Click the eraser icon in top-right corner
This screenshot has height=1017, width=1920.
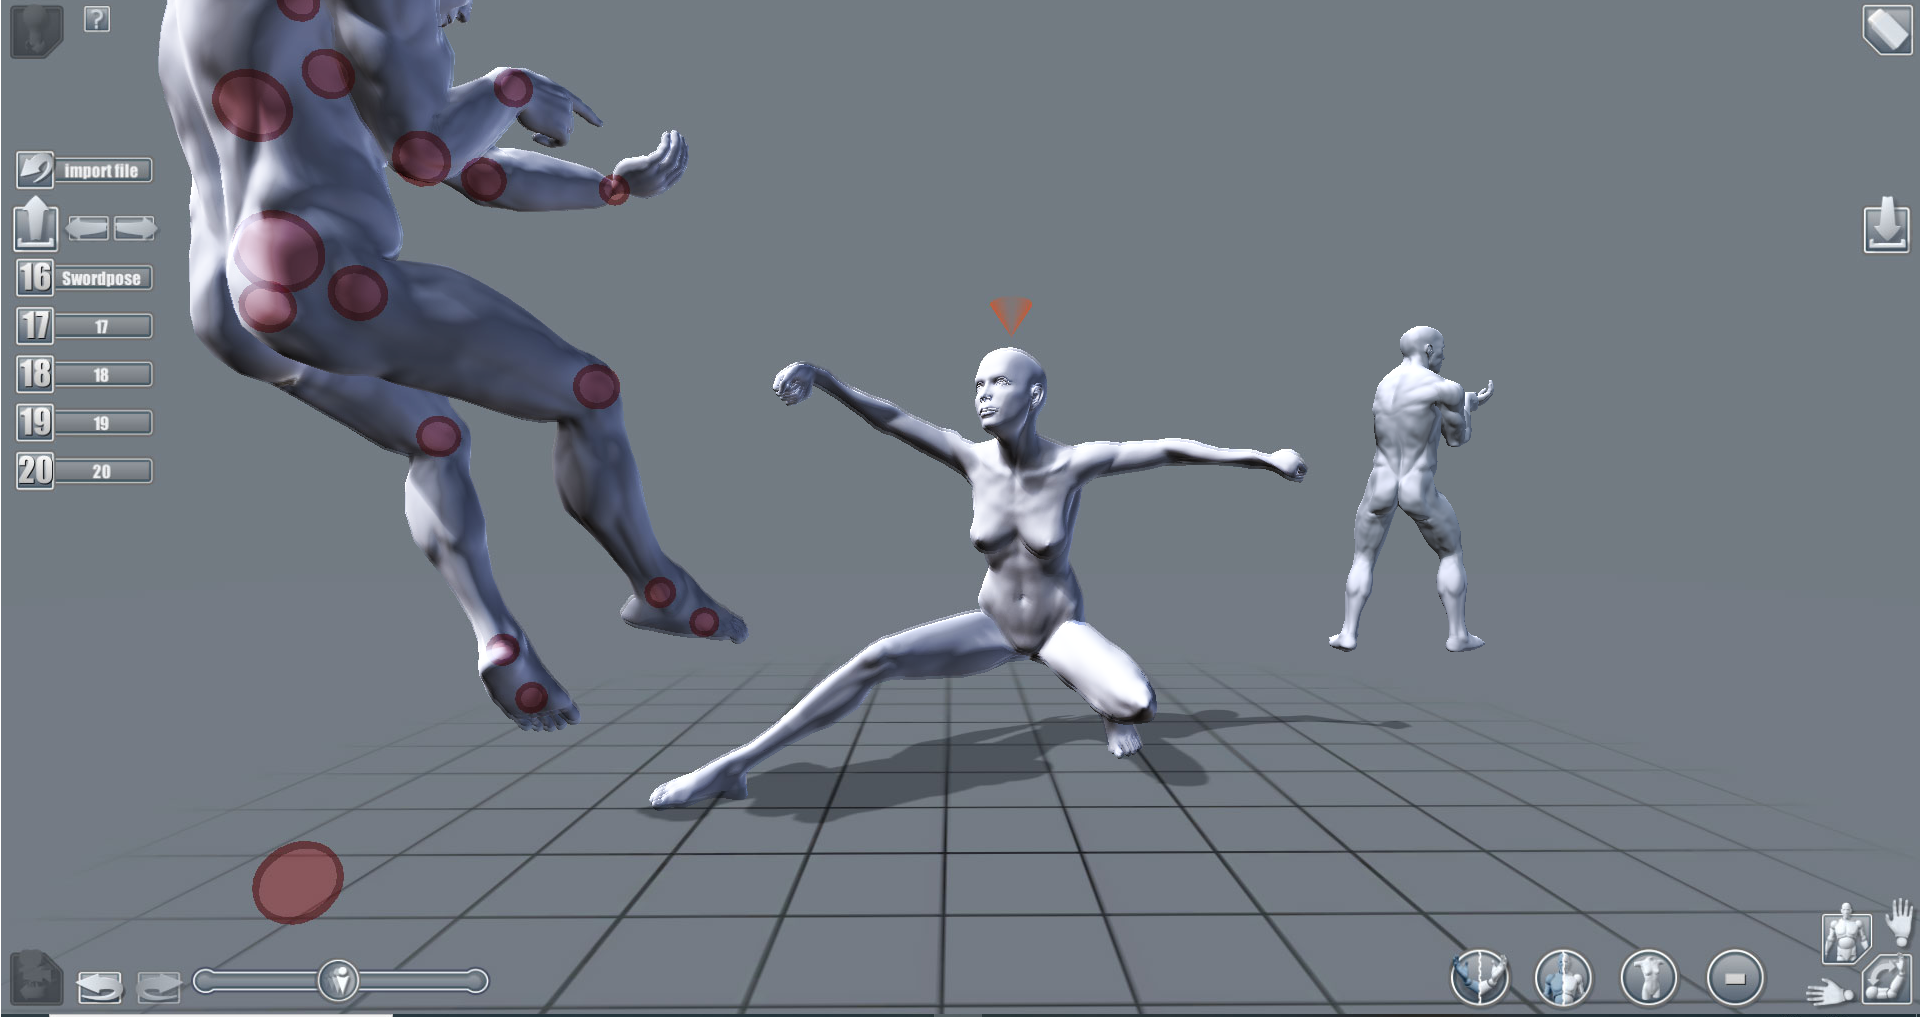pyautogui.click(x=1886, y=29)
